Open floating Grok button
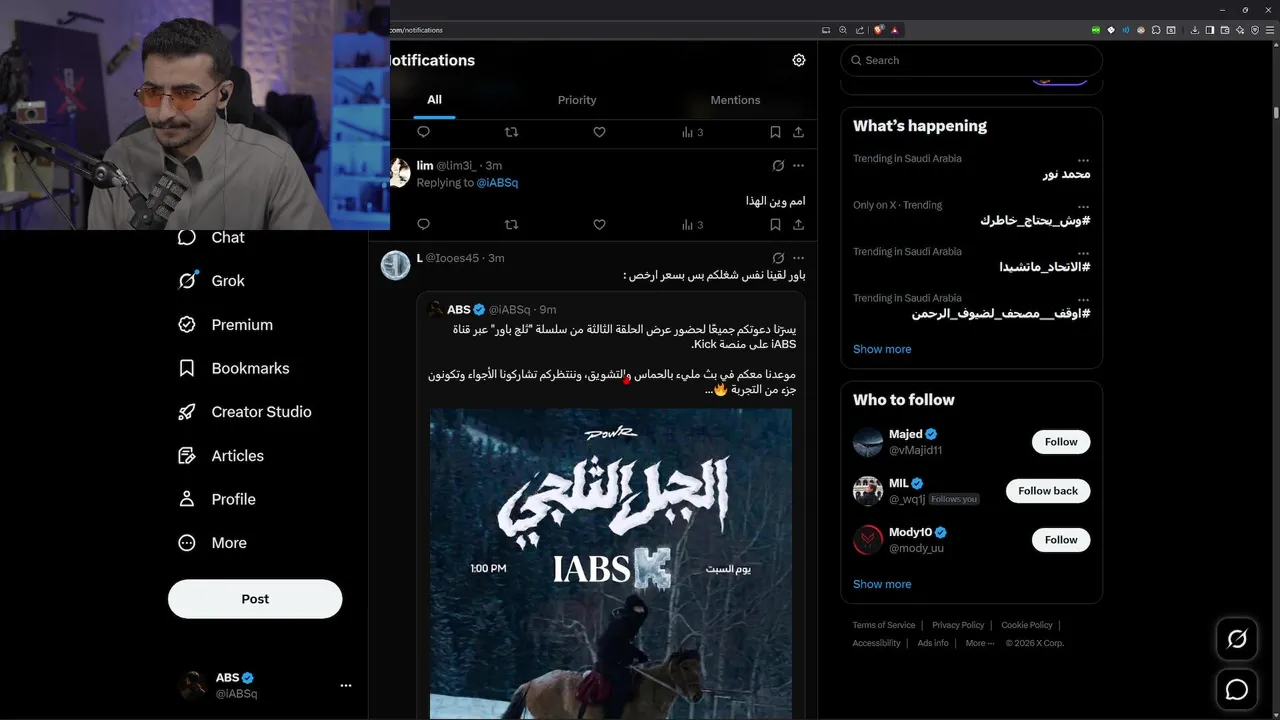This screenshot has width=1280, height=720. 1237,639
